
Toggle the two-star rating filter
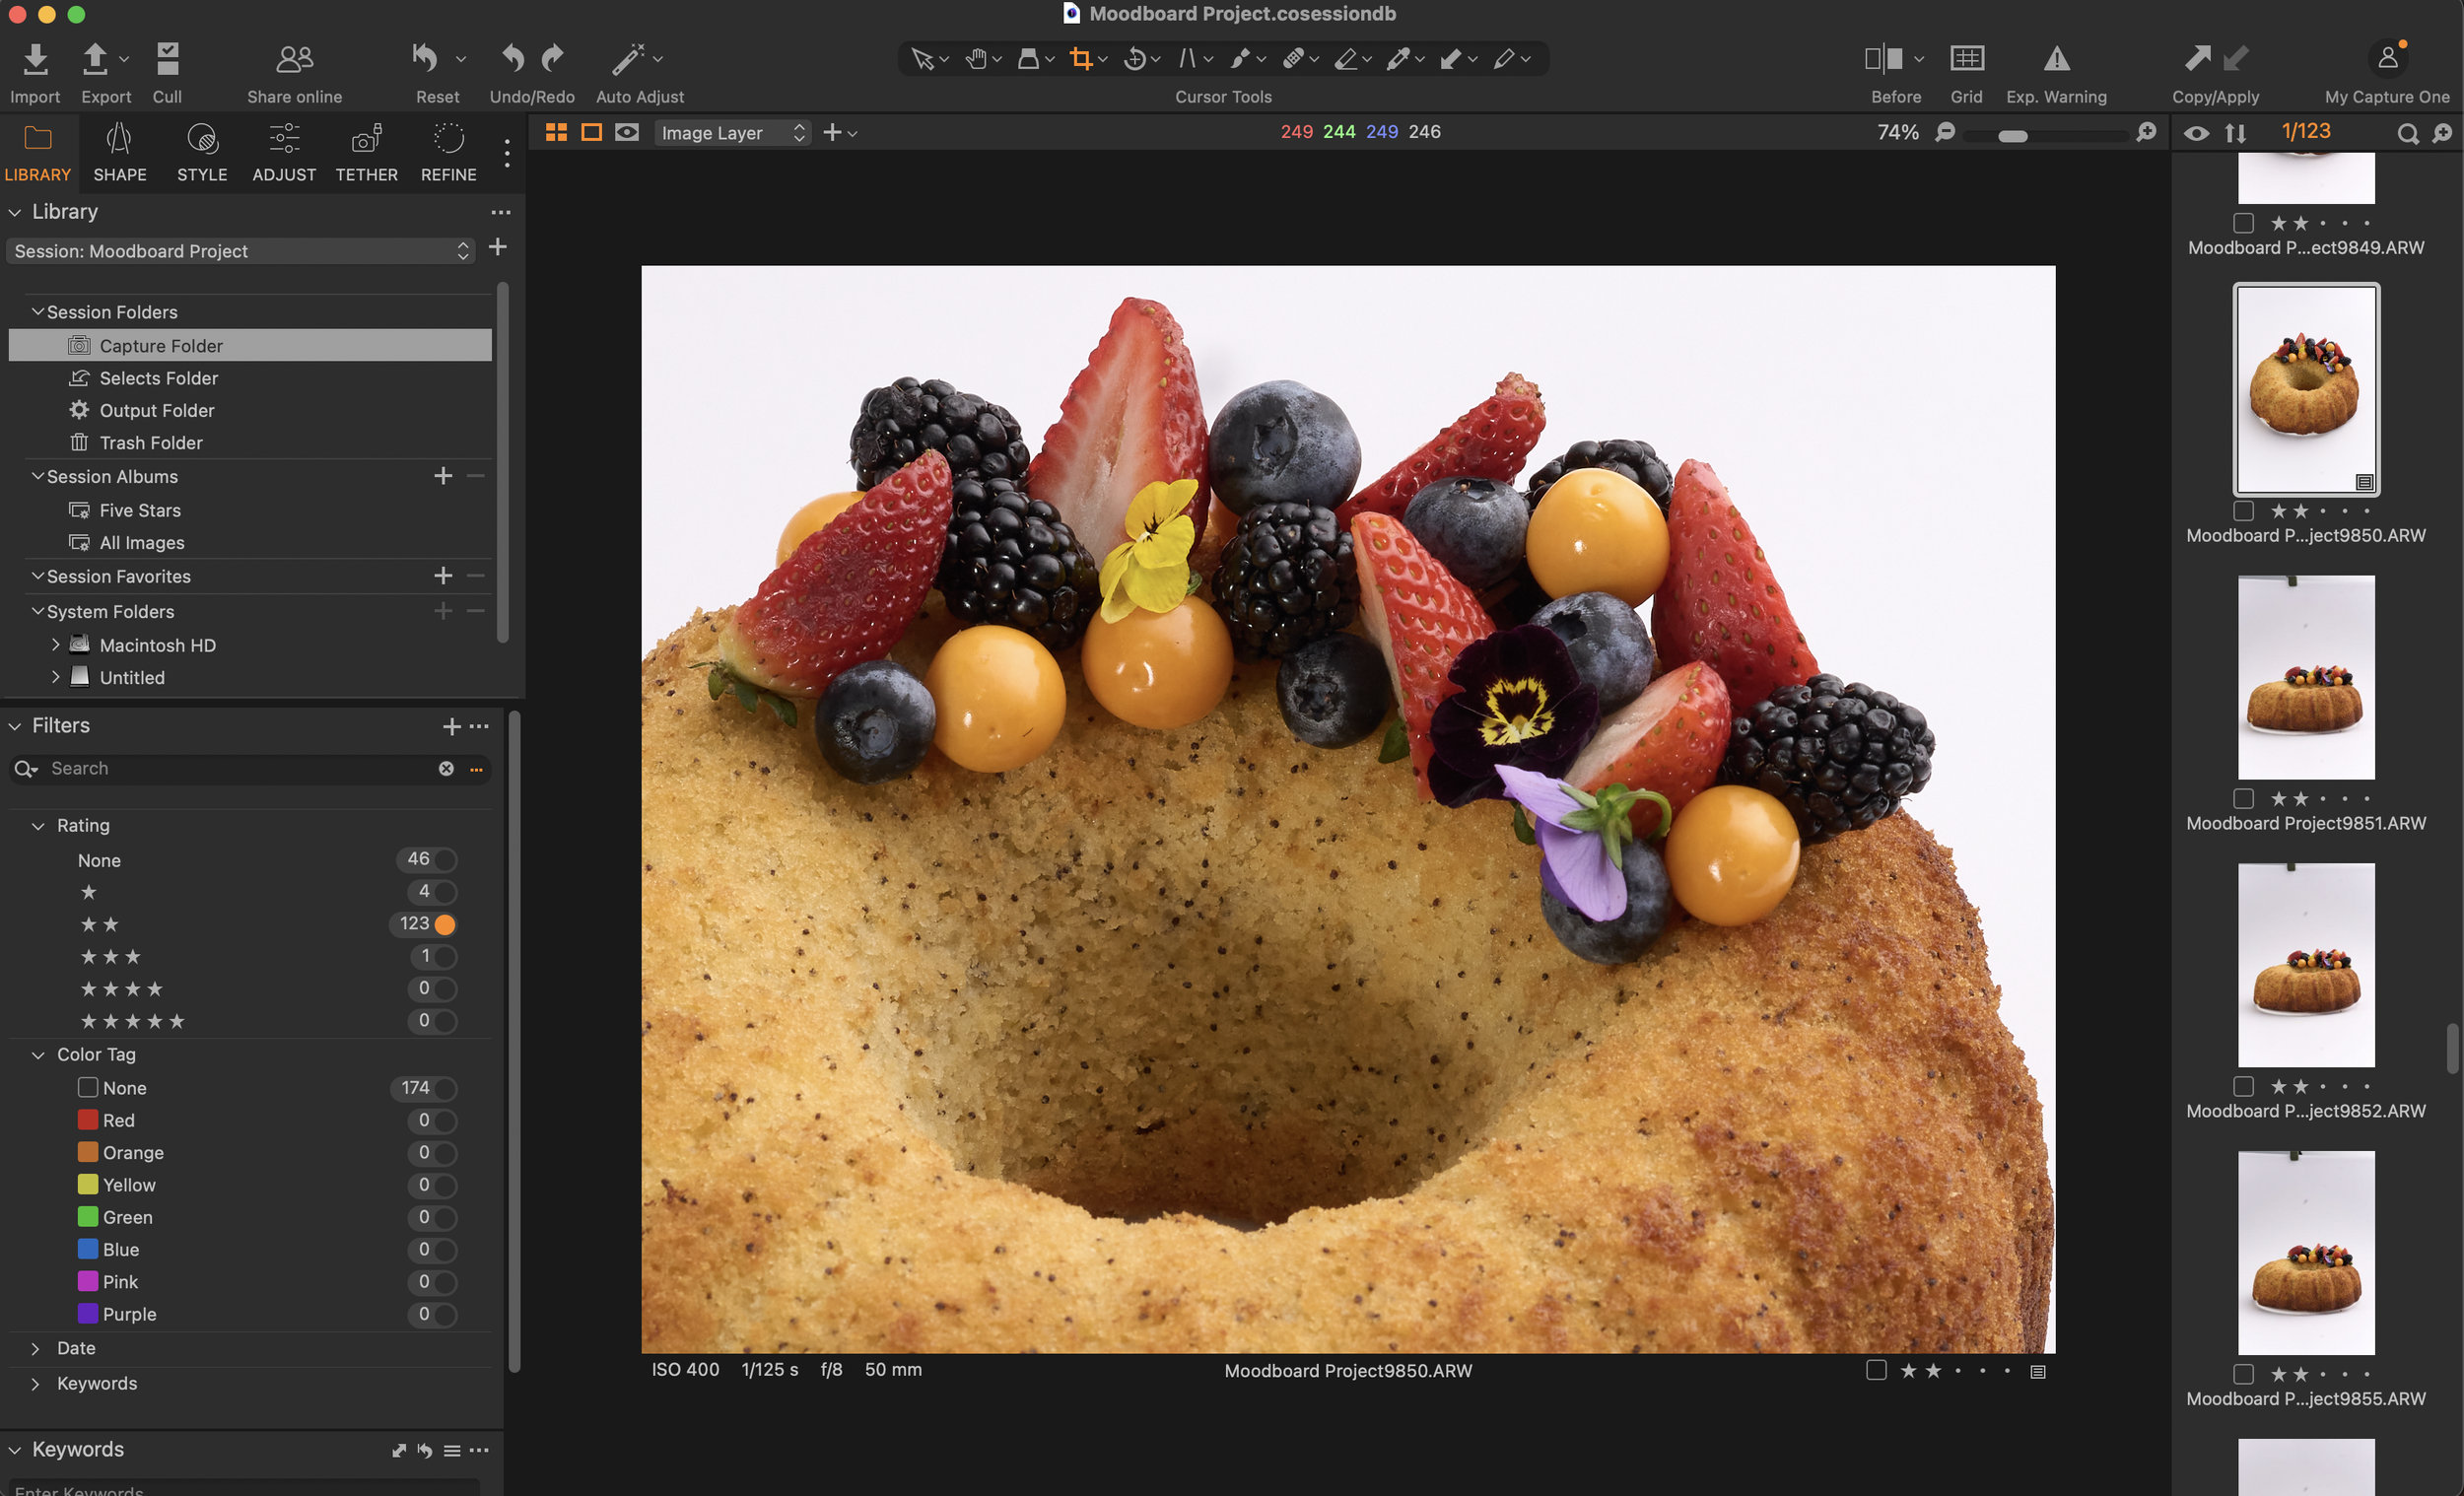pos(445,924)
